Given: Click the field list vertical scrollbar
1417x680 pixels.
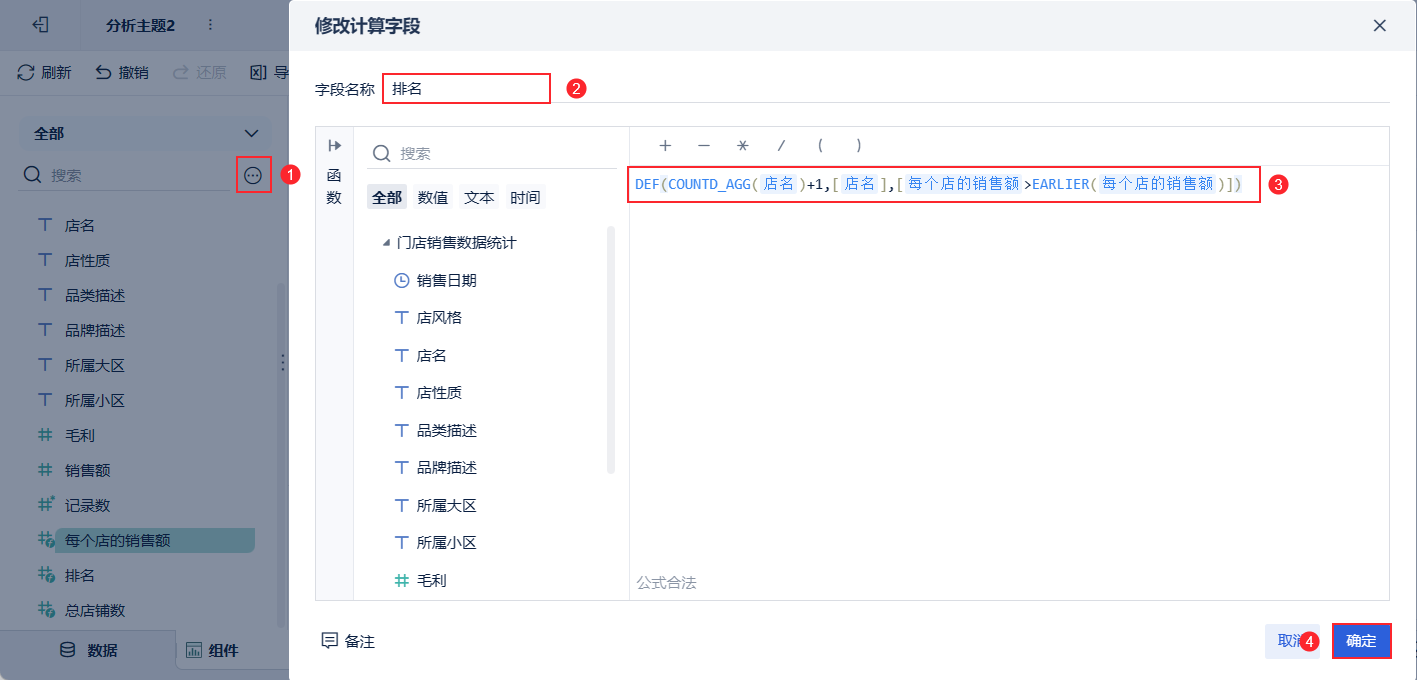Looking at the screenshot, I should click(x=612, y=350).
